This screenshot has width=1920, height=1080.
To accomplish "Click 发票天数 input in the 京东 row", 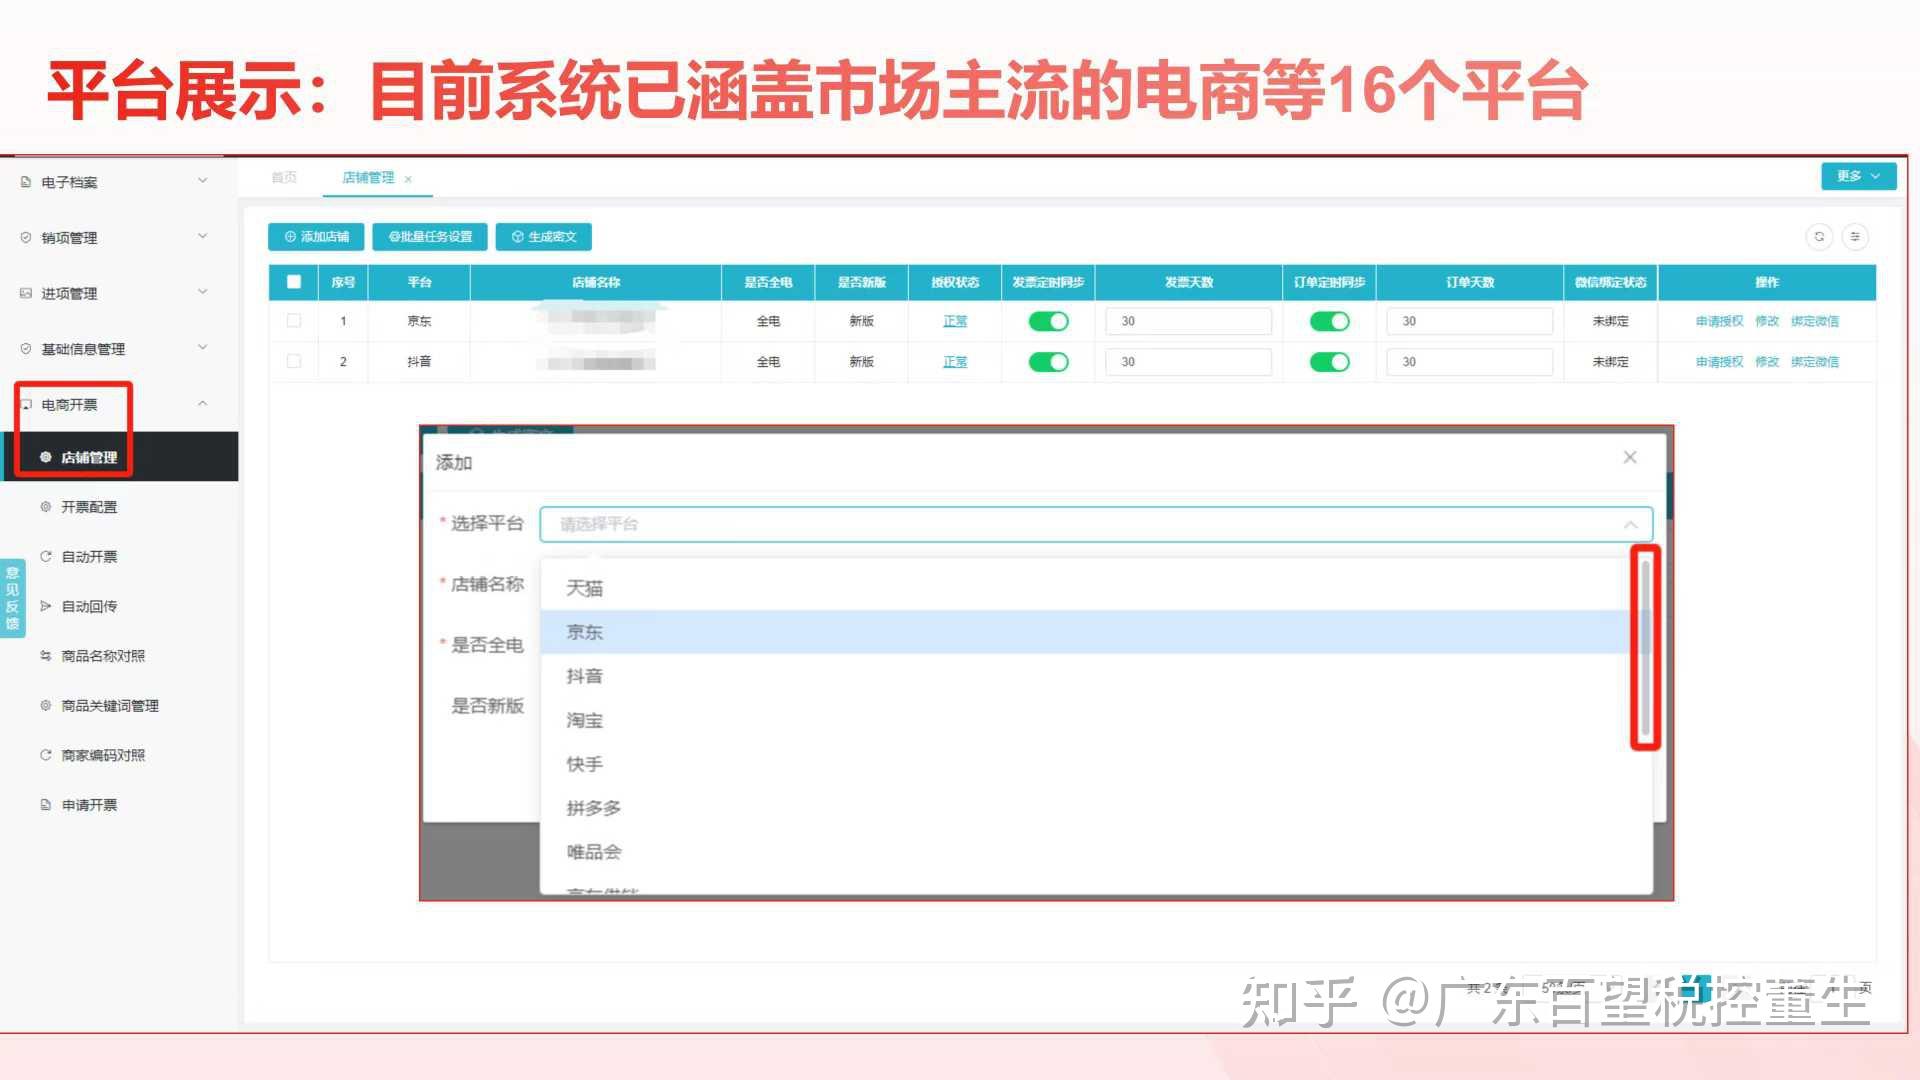I will coord(1188,321).
